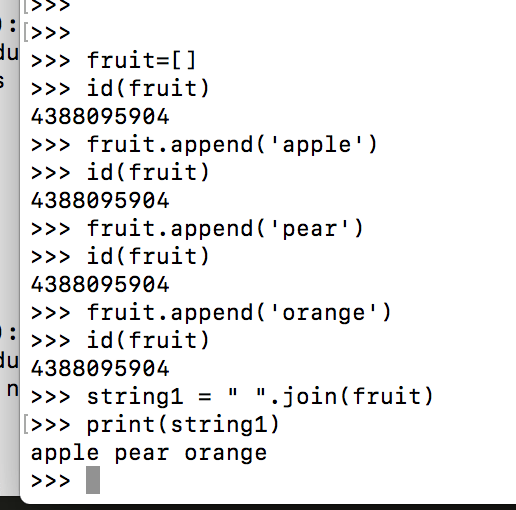
Task: Click the string1 join(fruit) assignment line
Action: pos(232,397)
